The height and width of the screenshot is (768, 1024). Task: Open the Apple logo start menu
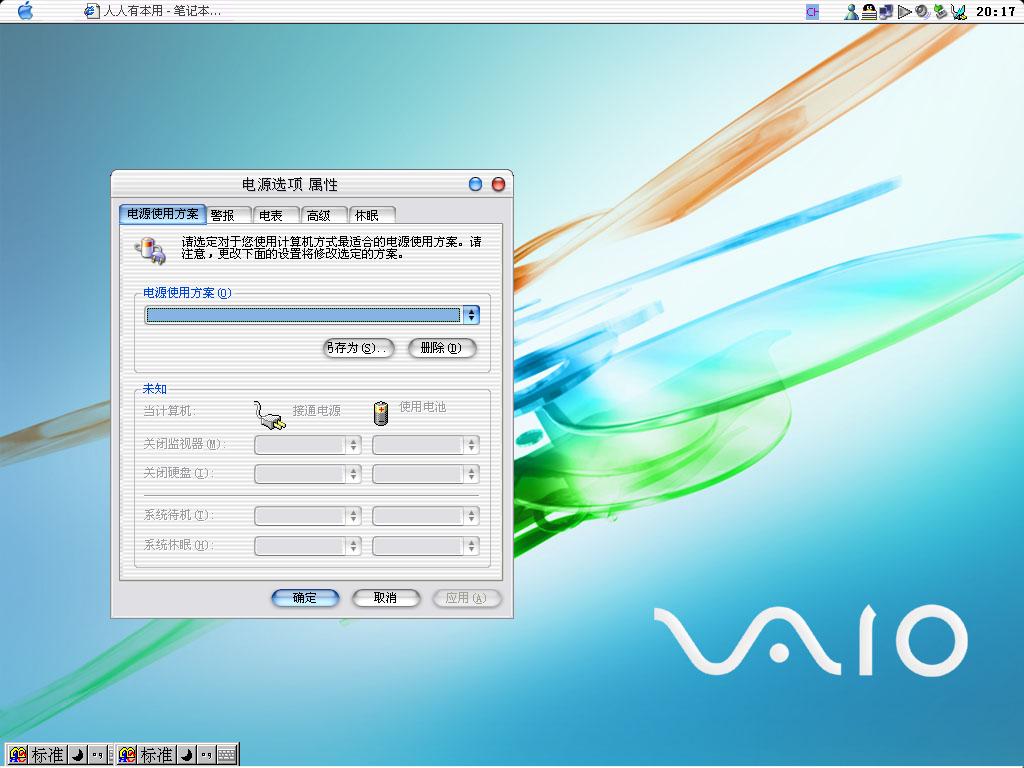coord(25,10)
